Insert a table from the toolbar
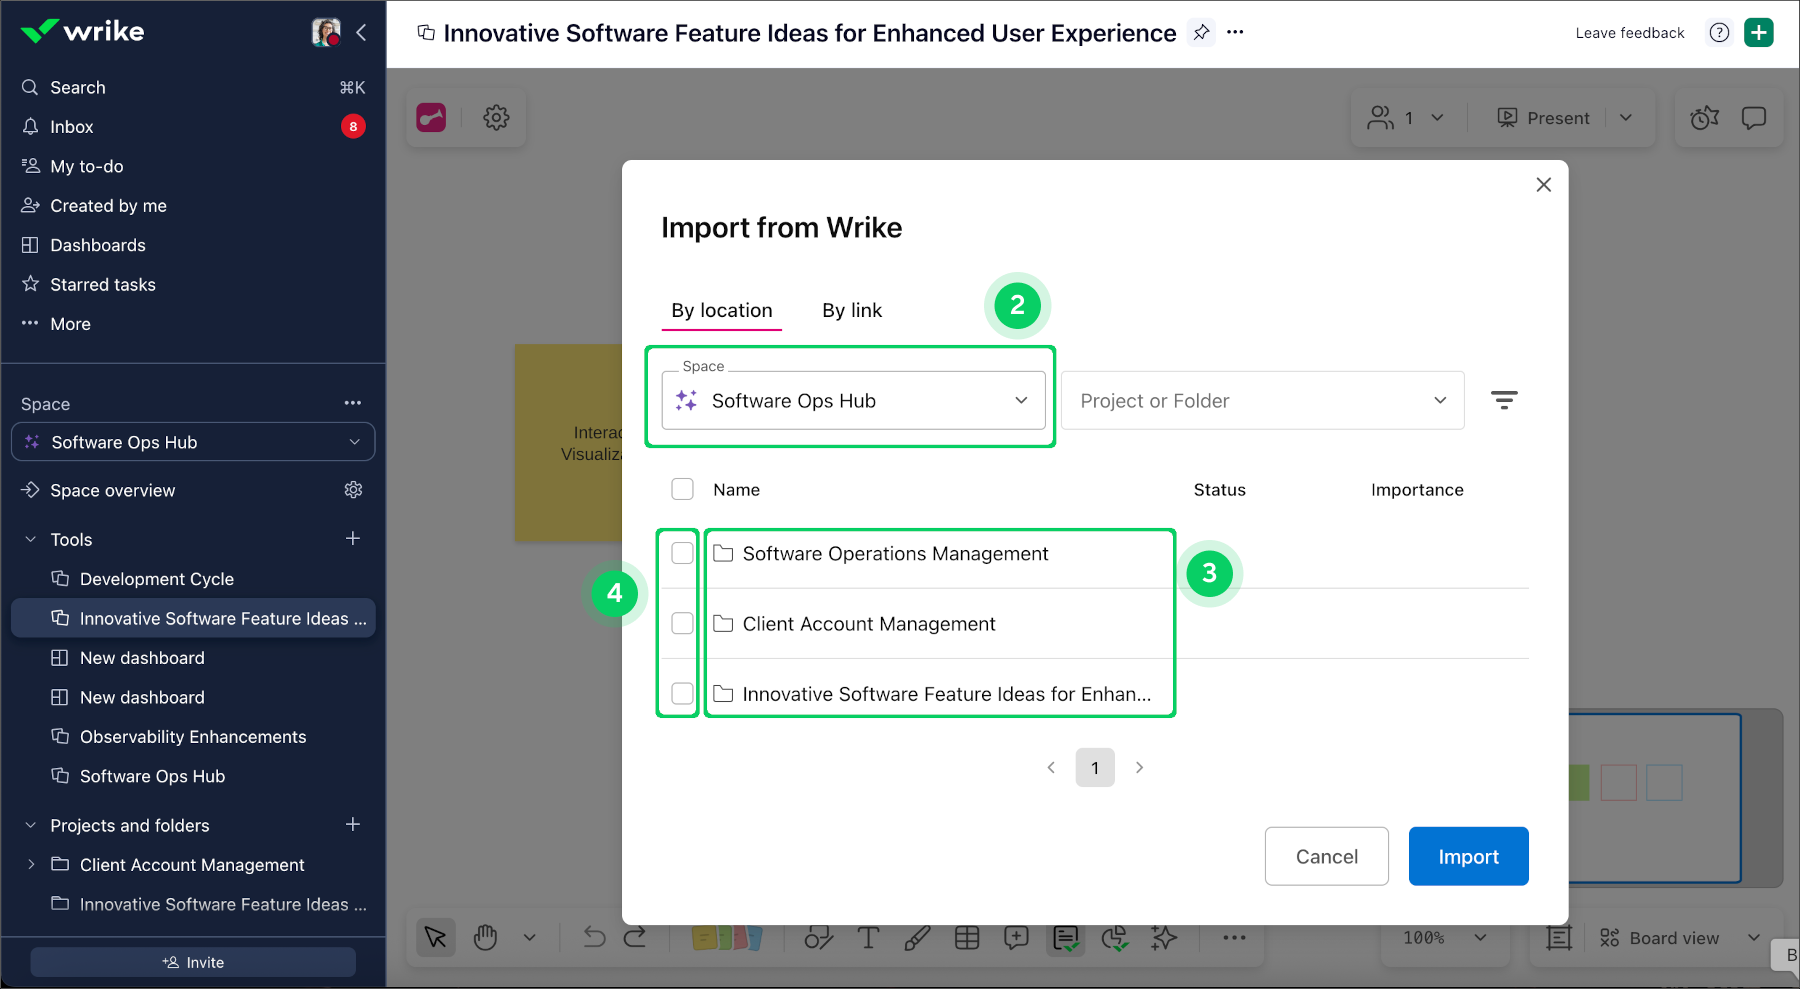The height and width of the screenshot is (989, 1800). coord(967,937)
